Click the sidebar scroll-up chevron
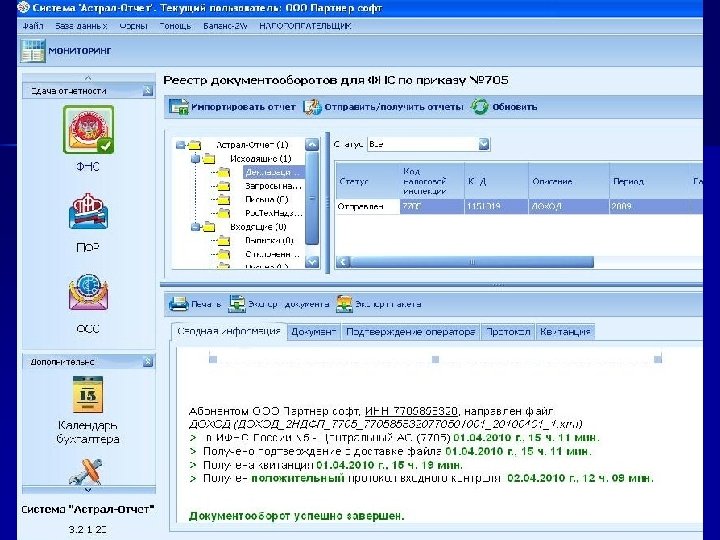Viewport: 720px width, 540px height. (x=88, y=78)
